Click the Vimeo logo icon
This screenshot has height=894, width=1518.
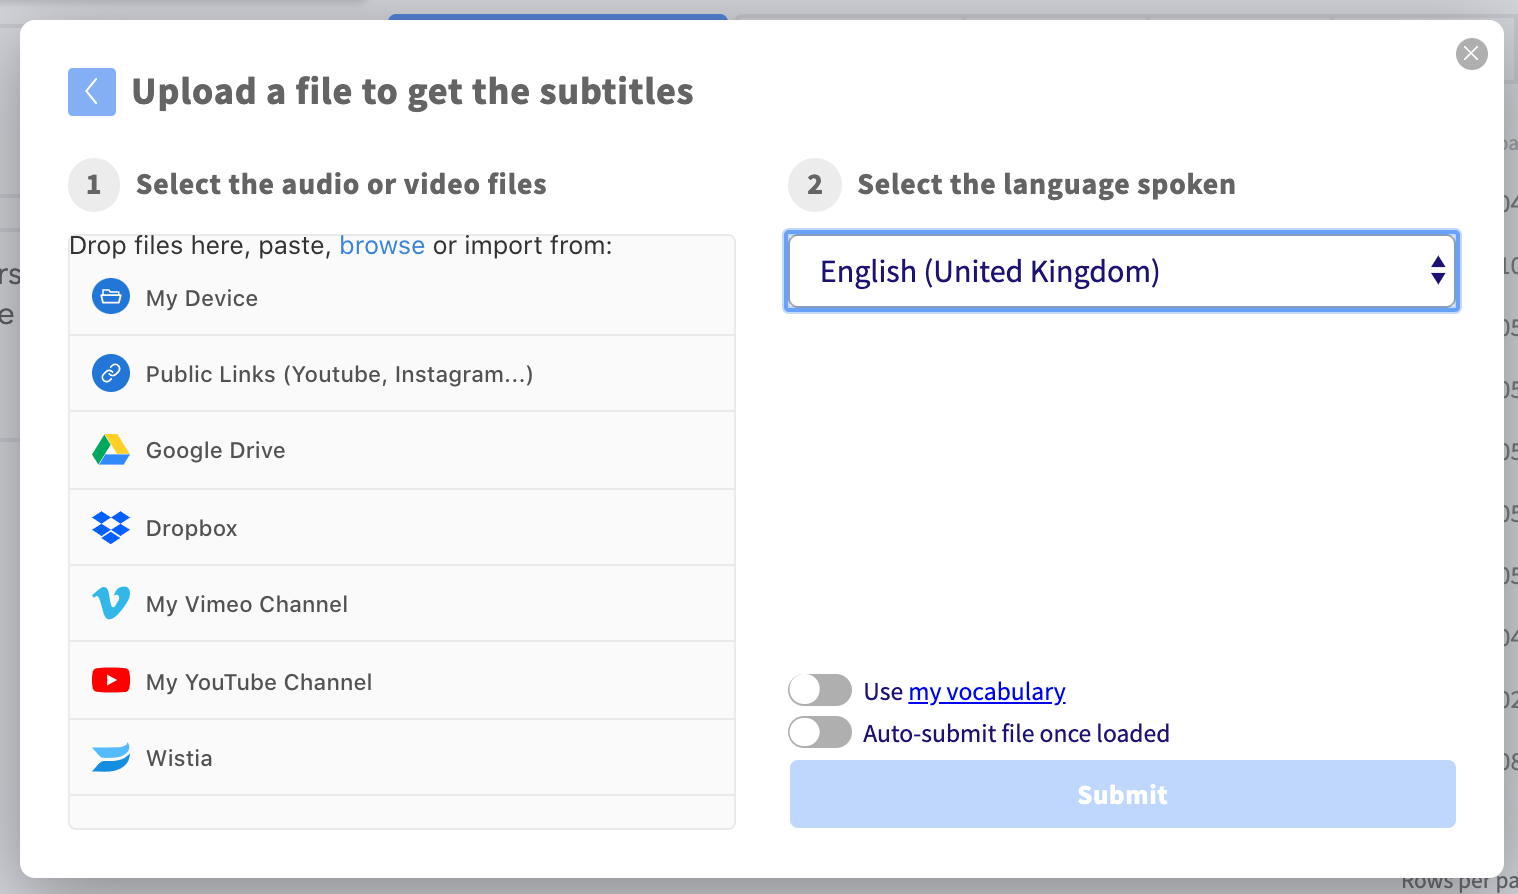point(111,603)
